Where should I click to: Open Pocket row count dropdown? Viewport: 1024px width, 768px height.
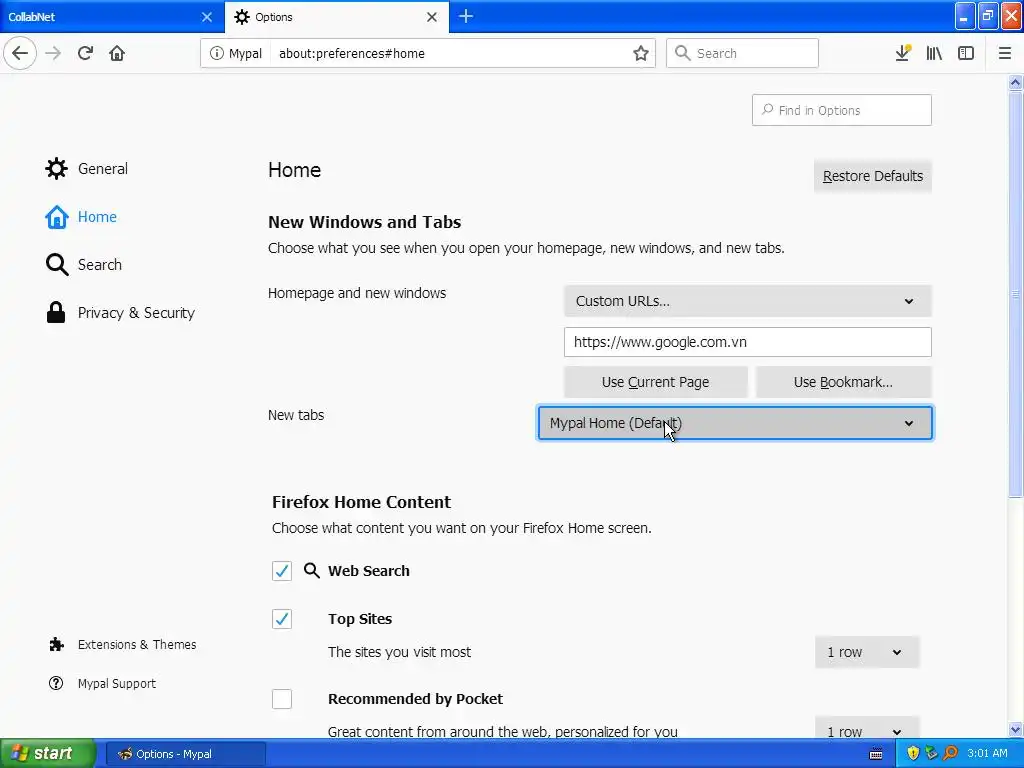(x=867, y=728)
